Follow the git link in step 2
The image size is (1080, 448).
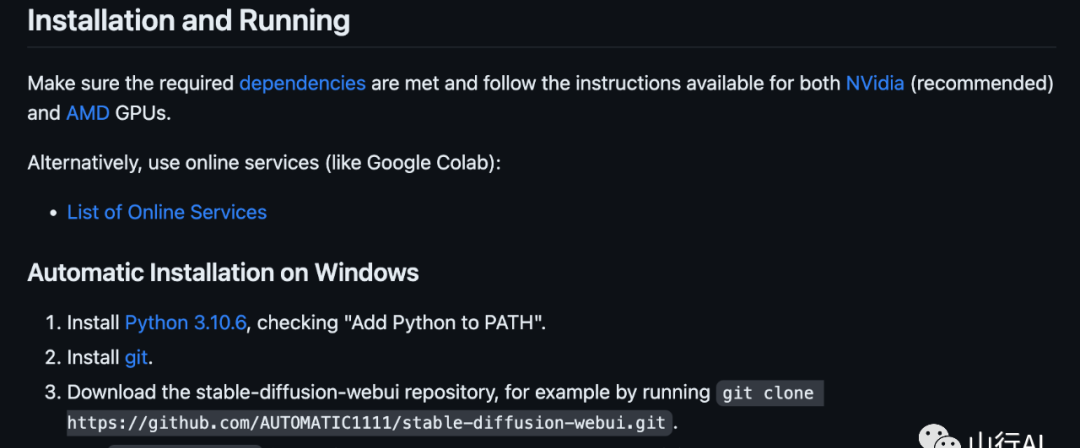136,358
